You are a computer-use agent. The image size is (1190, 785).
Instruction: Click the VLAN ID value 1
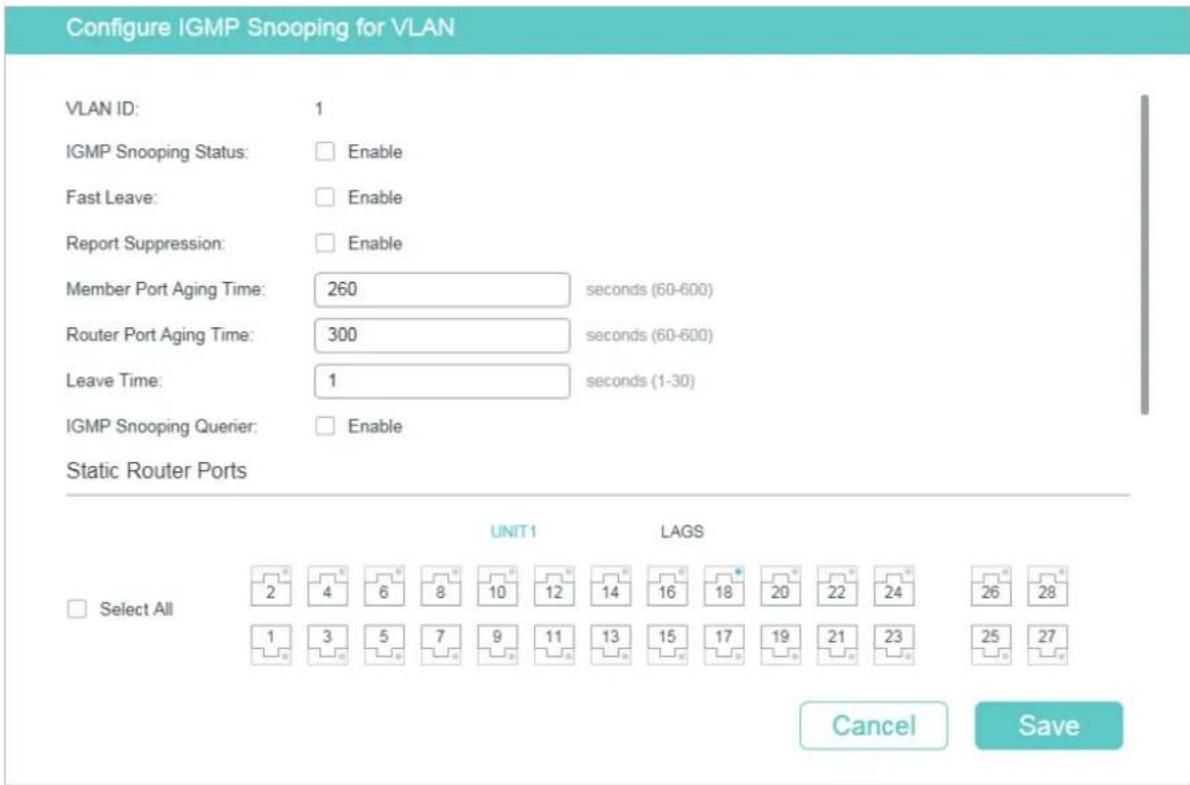click(319, 109)
